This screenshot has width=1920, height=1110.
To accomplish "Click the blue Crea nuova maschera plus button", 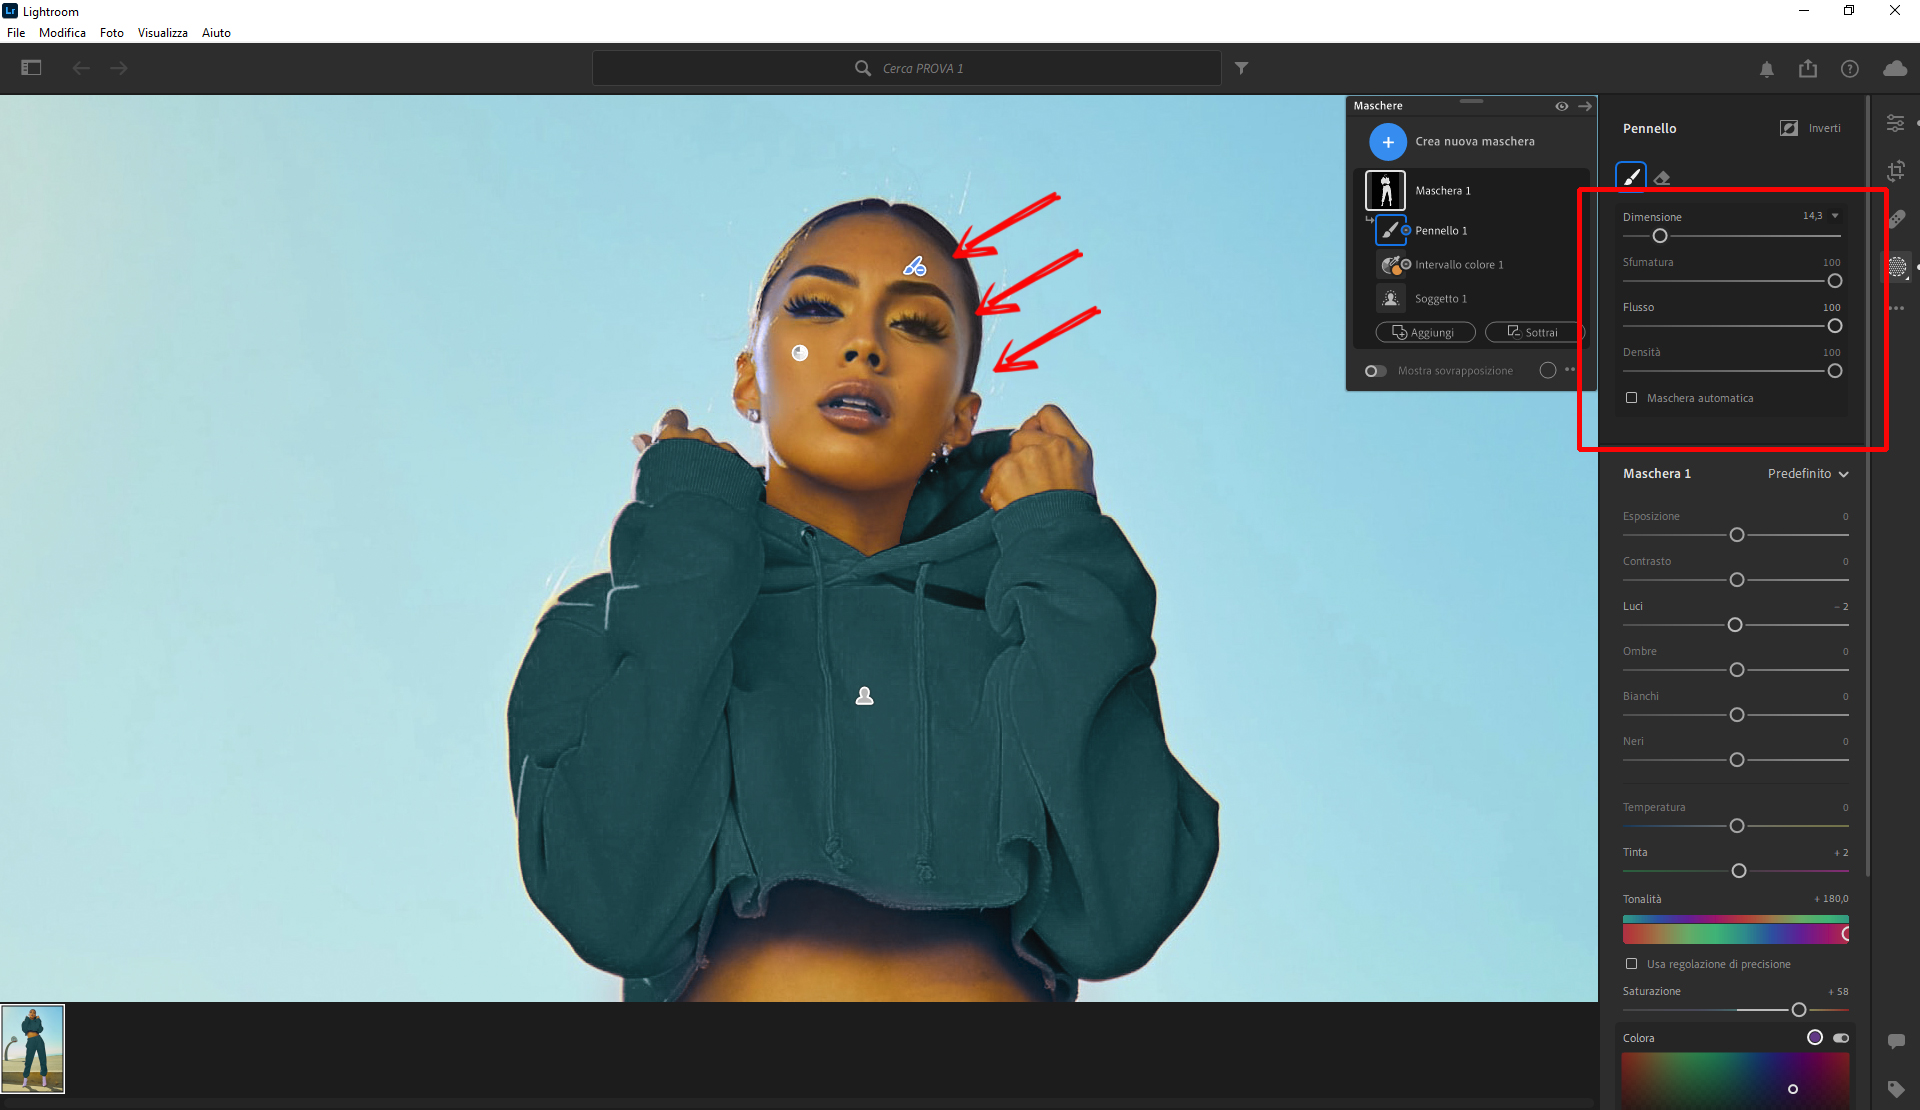I will 1387,142.
